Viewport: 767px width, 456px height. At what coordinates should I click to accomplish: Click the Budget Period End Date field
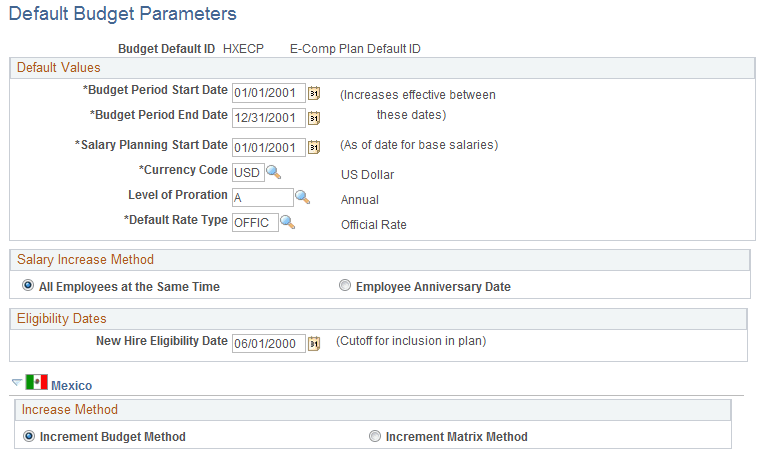268,118
